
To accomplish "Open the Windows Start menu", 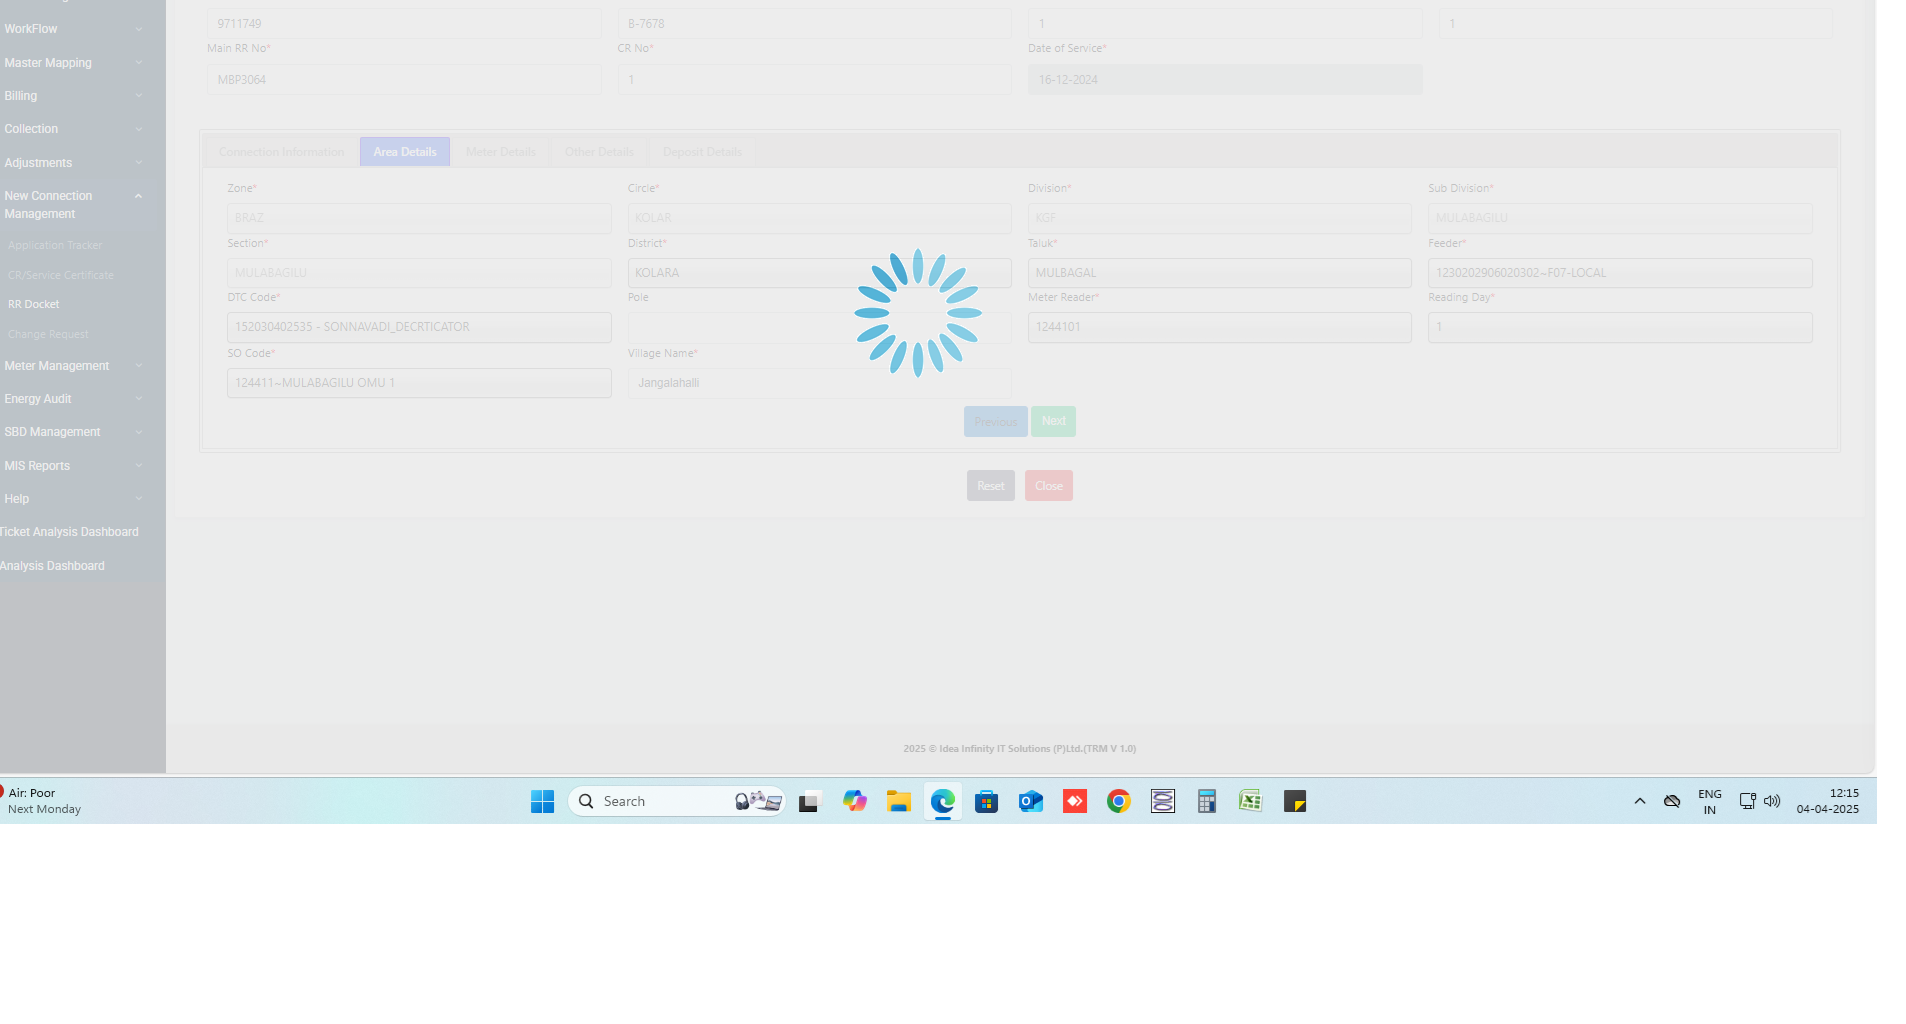I will 542,801.
